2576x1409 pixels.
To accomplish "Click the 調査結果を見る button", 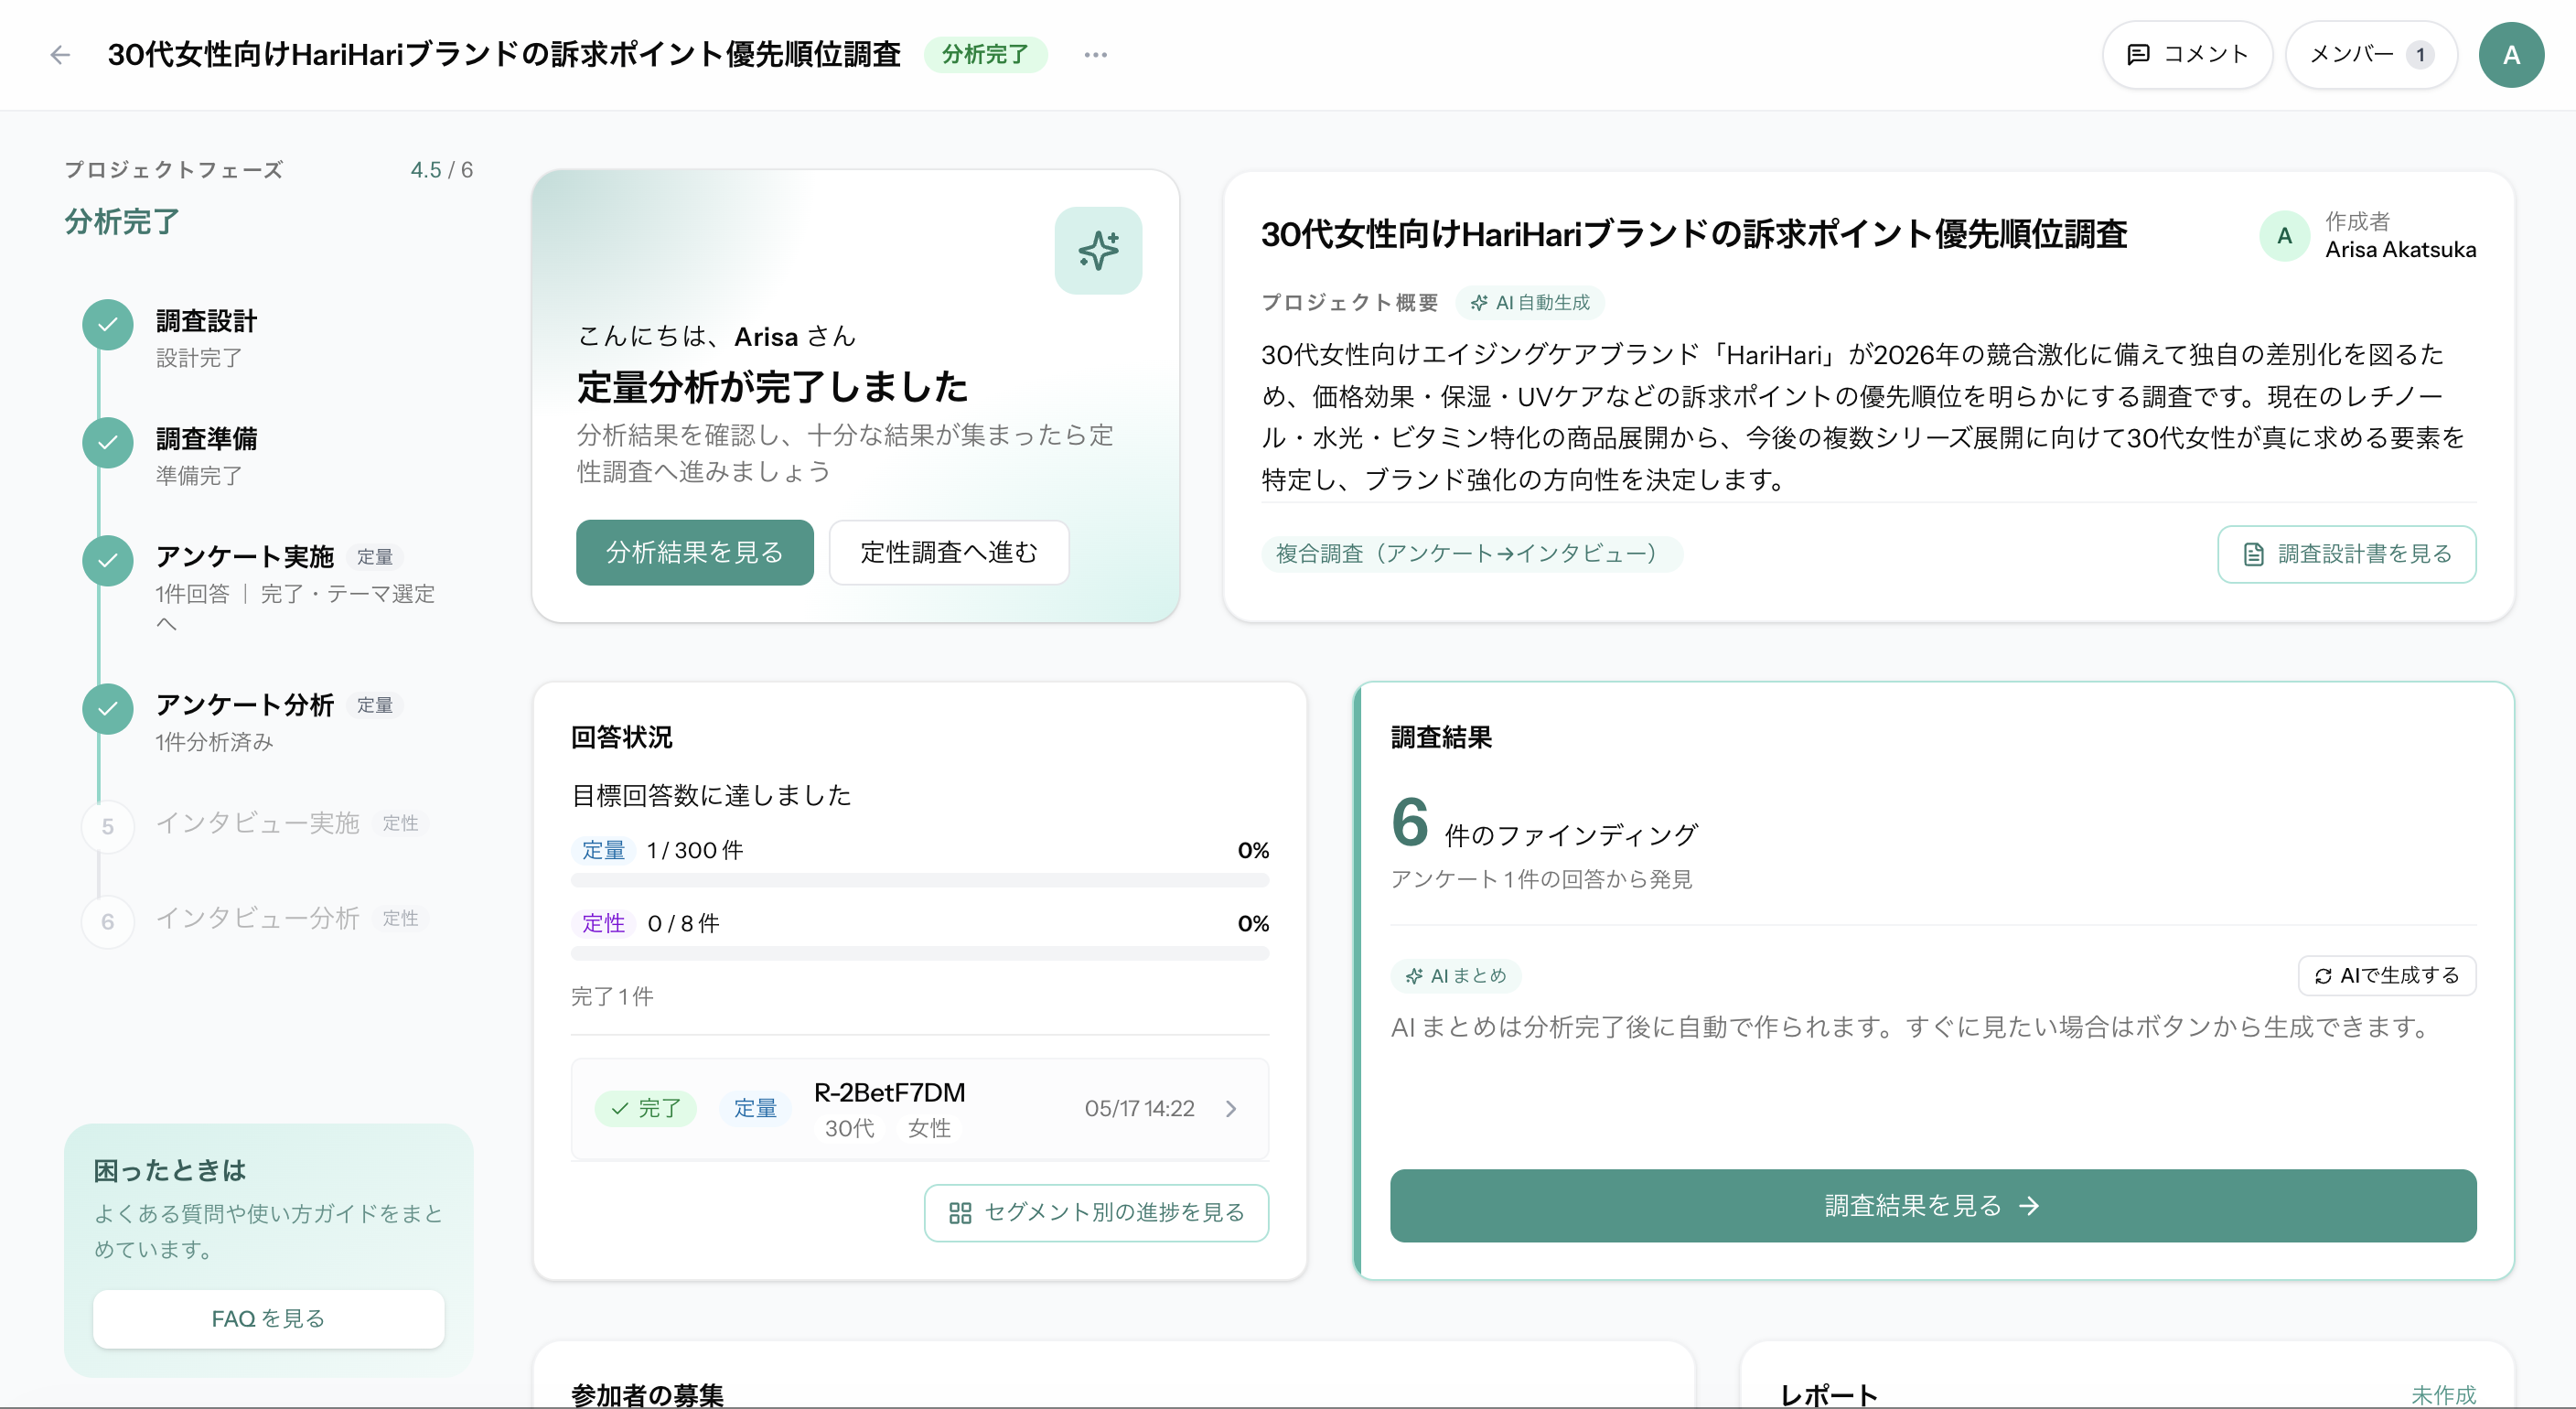I will coord(1933,1206).
